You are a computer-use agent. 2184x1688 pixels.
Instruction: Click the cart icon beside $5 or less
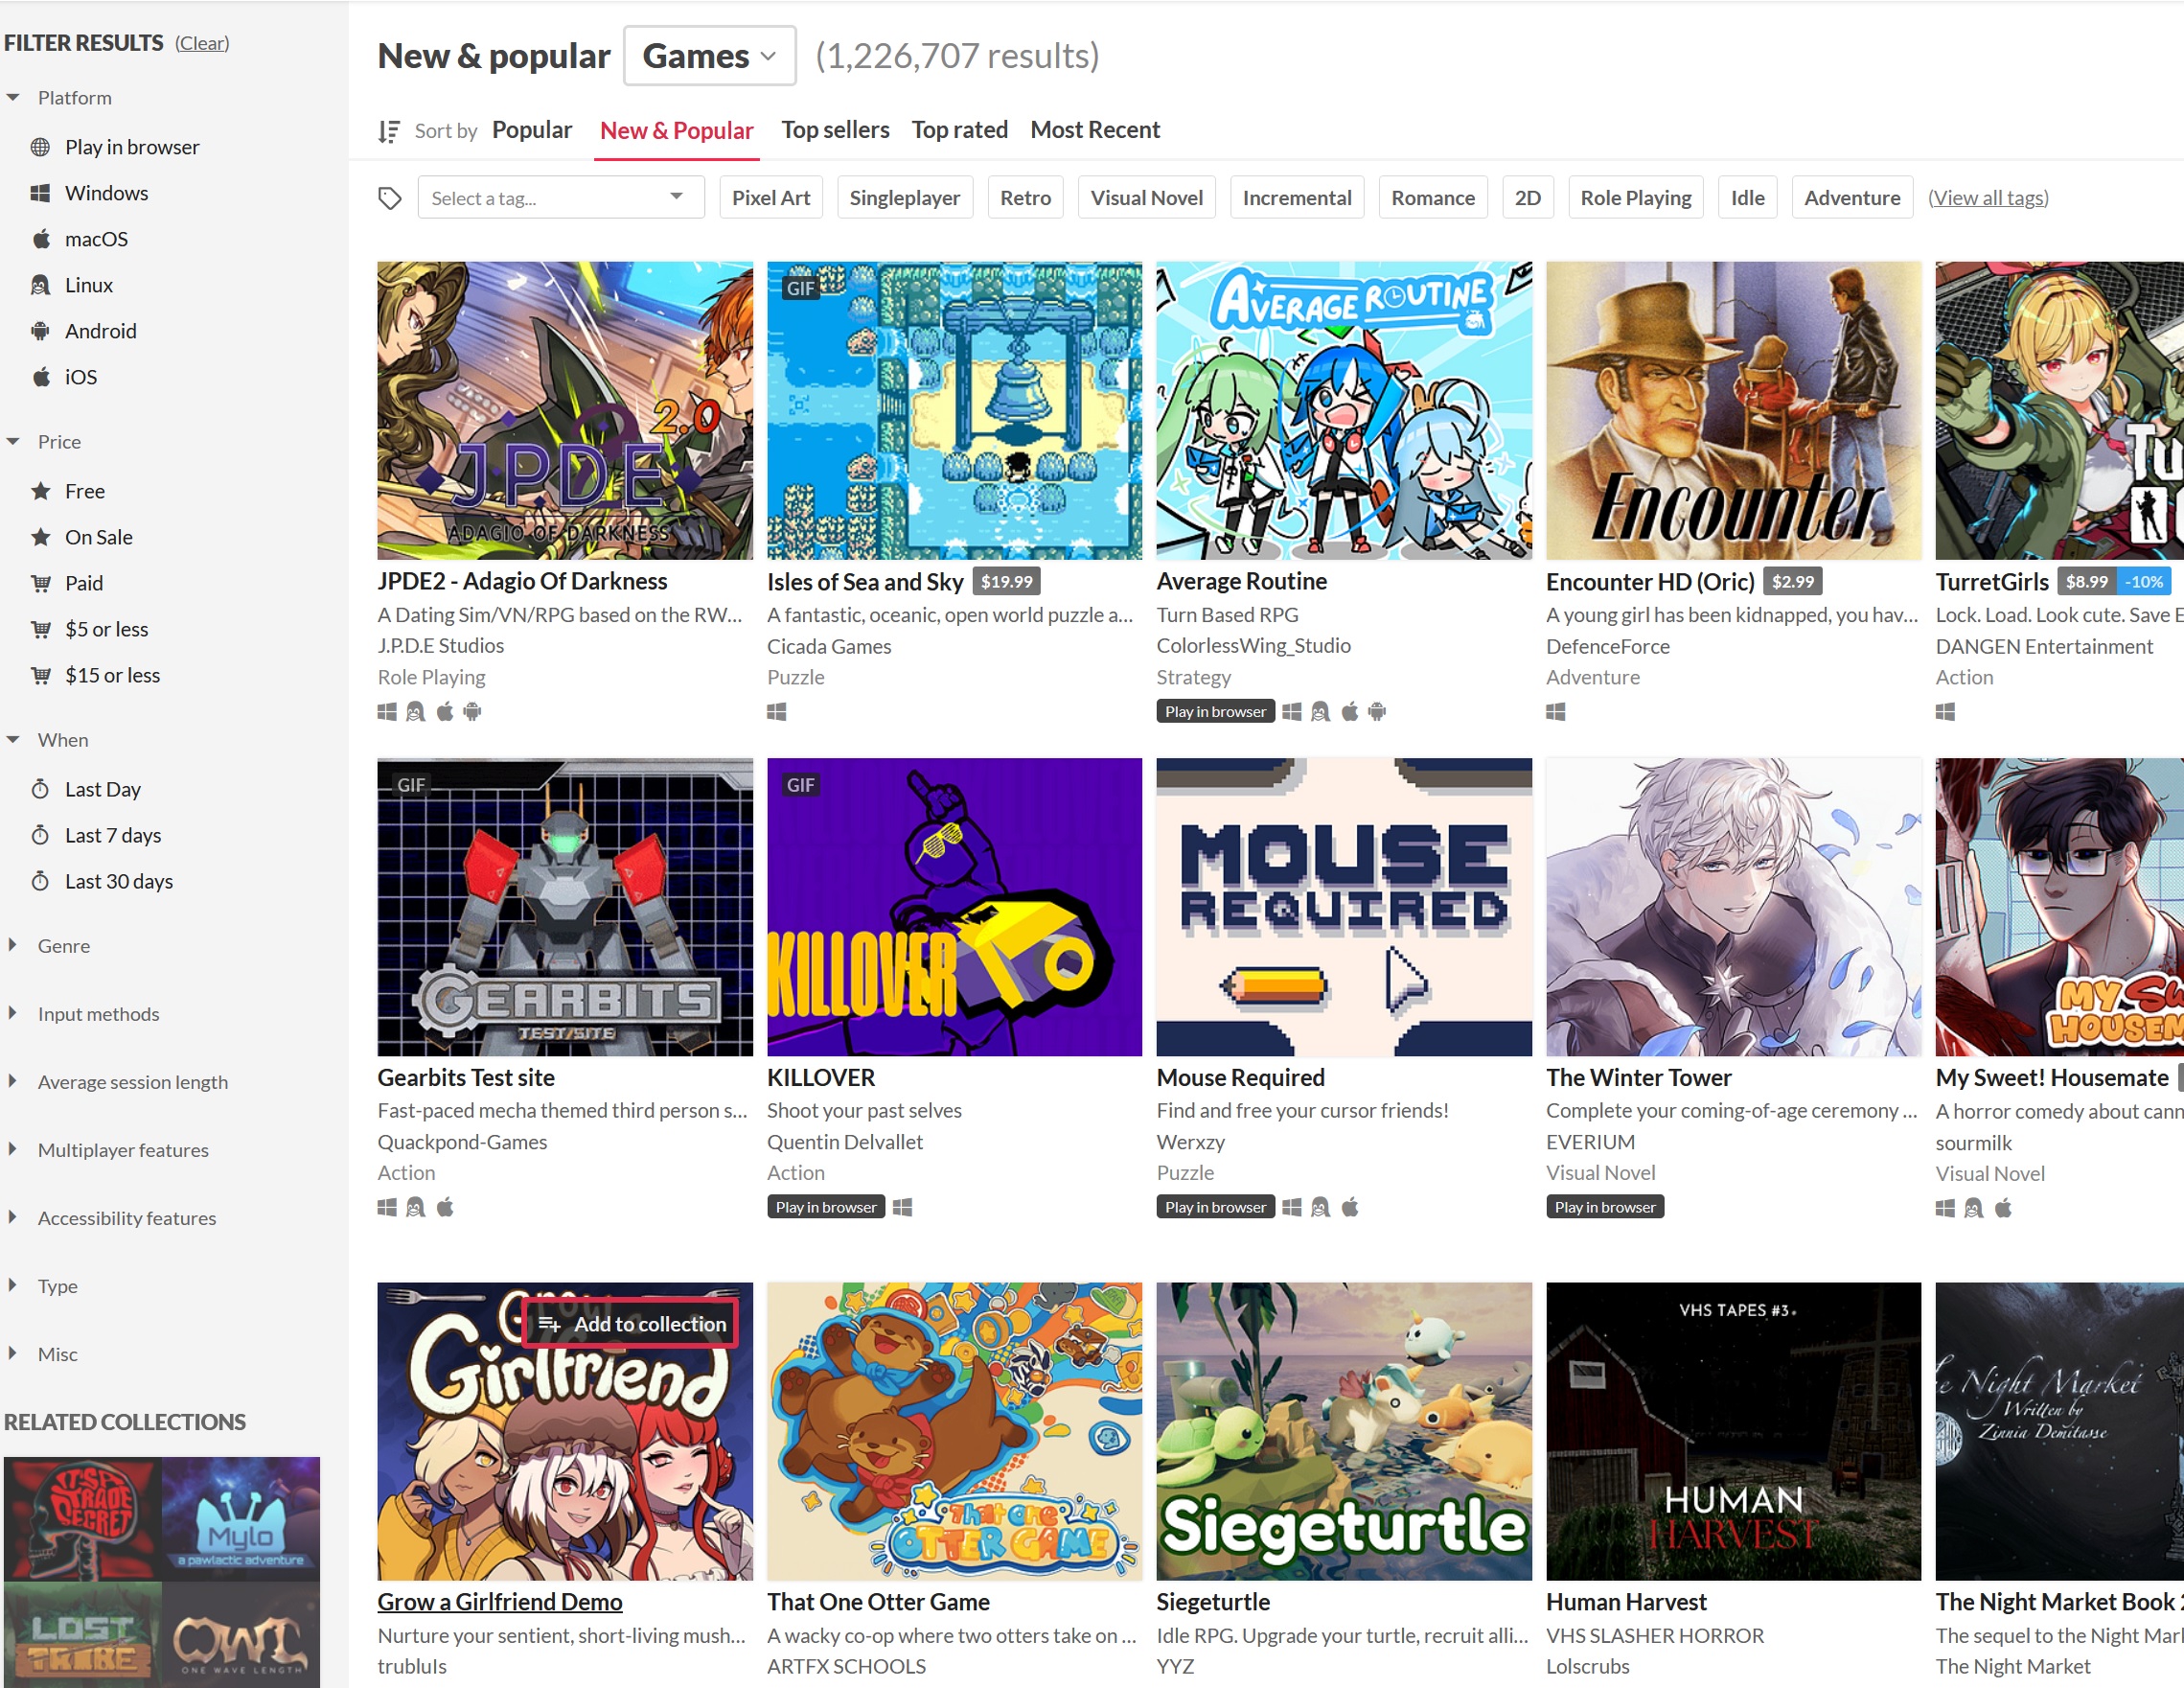pos(40,629)
